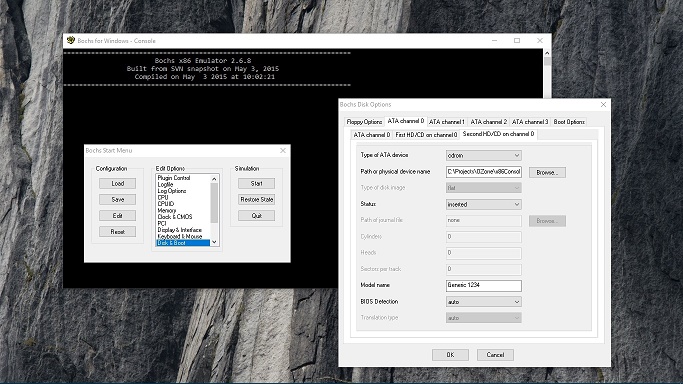Select Log Options in Edit Options list
The height and width of the screenshot is (384, 683).
pos(183,191)
